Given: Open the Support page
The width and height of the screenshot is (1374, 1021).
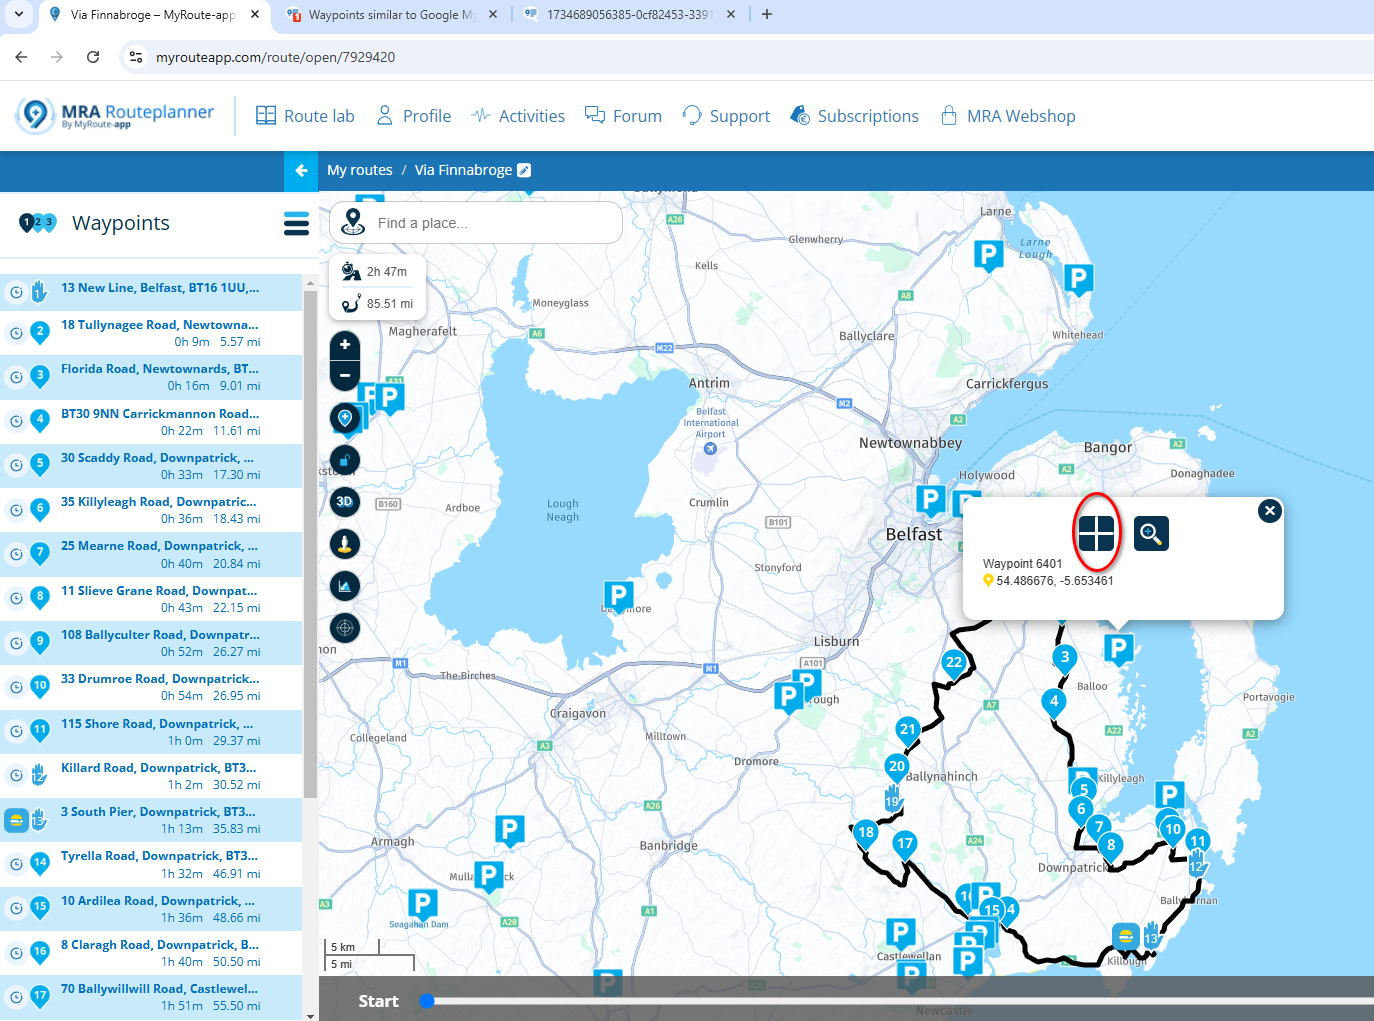Looking at the screenshot, I should pyautogui.click(x=726, y=116).
